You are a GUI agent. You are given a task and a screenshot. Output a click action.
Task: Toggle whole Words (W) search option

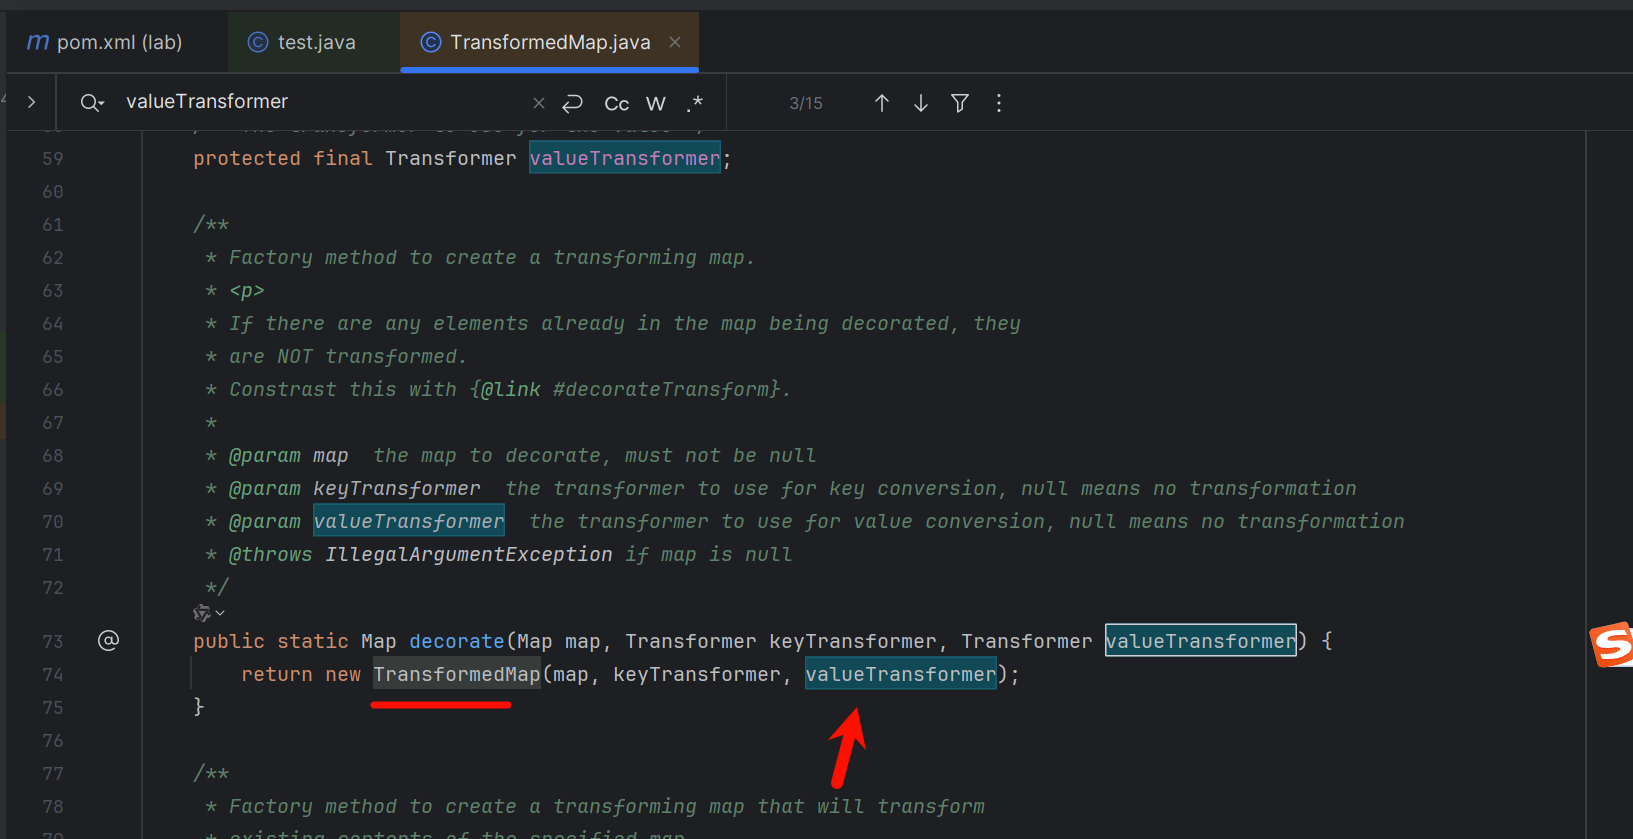[655, 104]
